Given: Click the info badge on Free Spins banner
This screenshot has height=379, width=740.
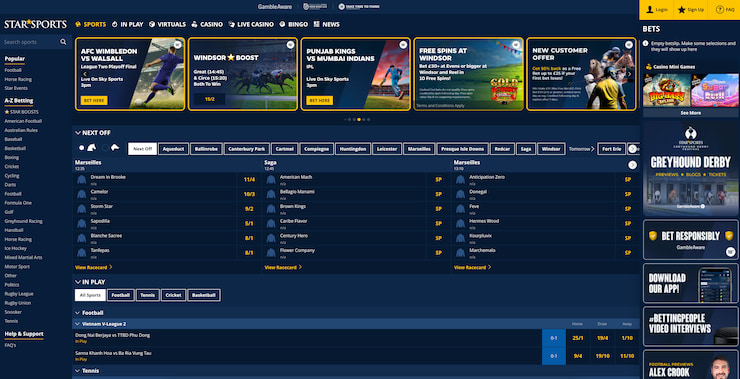Looking at the screenshot, I should (x=516, y=45).
